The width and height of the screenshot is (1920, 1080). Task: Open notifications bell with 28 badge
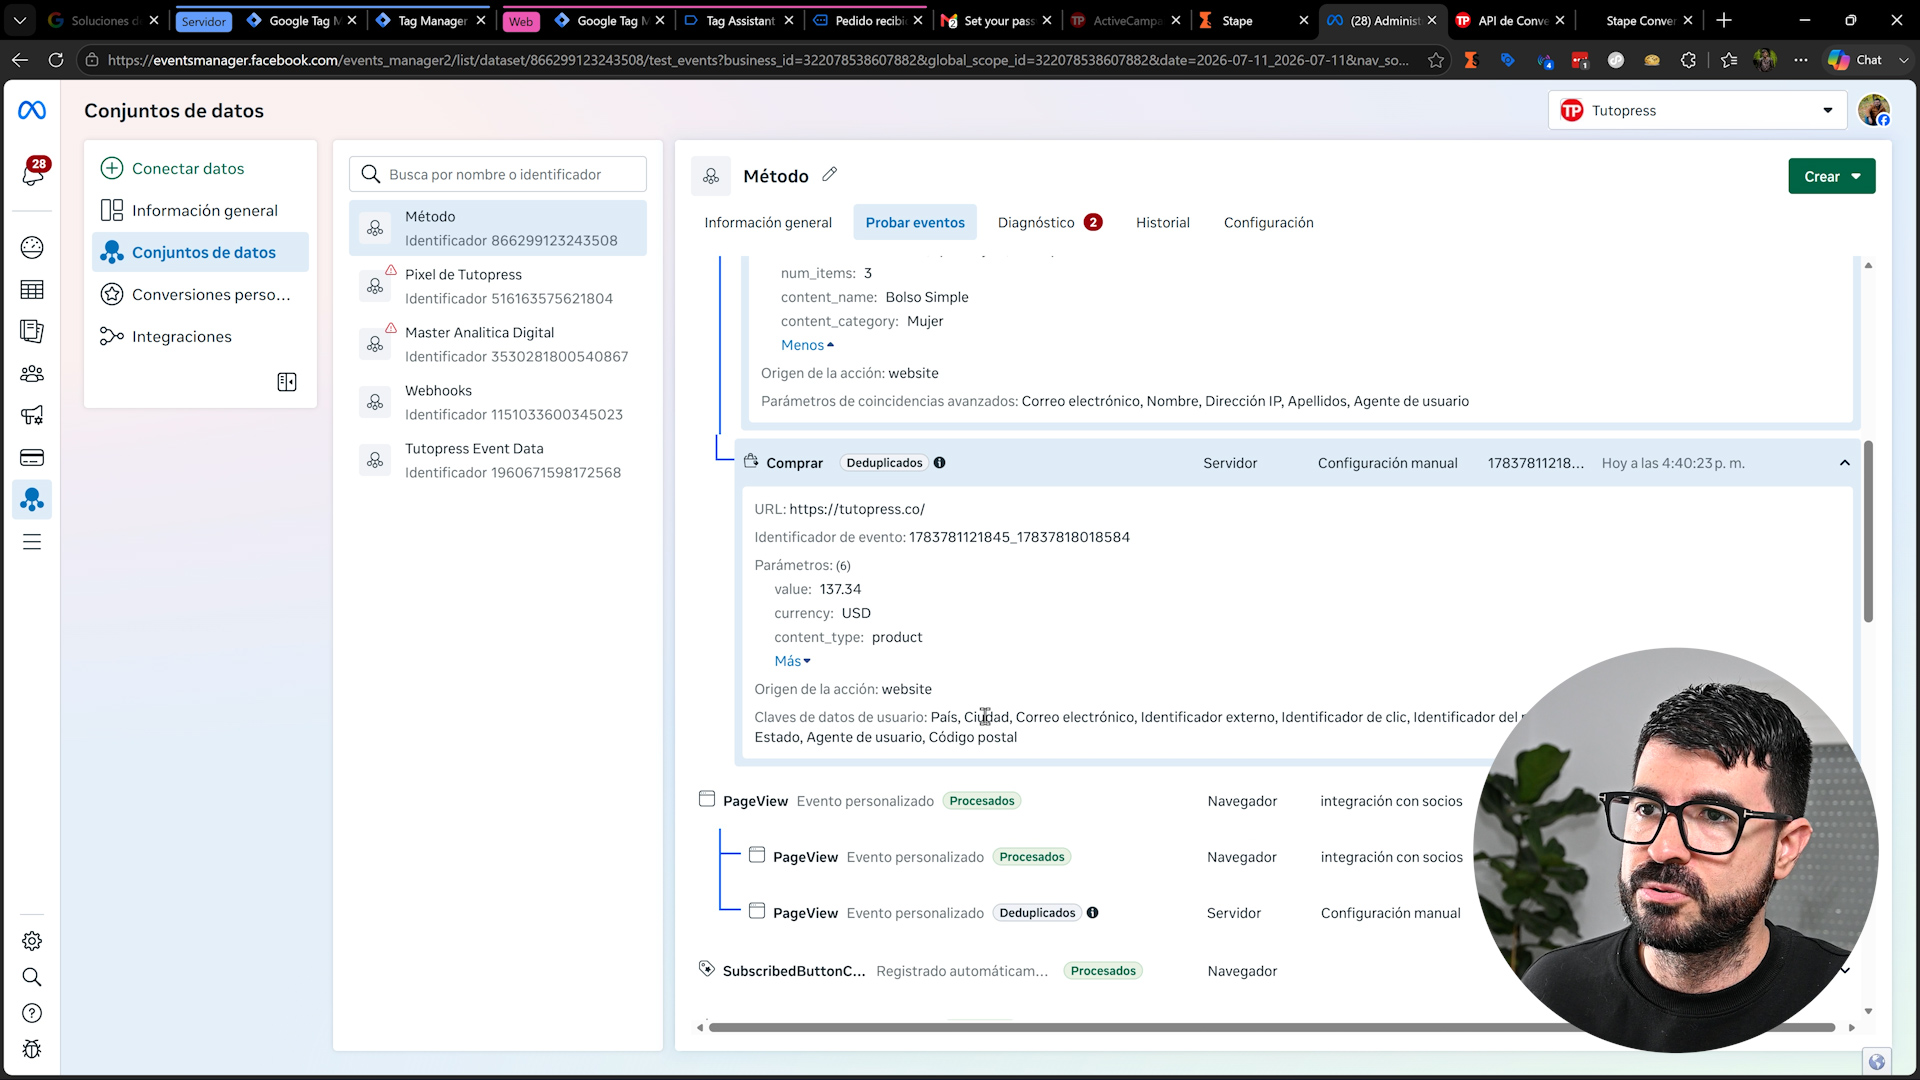pos(33,172)
